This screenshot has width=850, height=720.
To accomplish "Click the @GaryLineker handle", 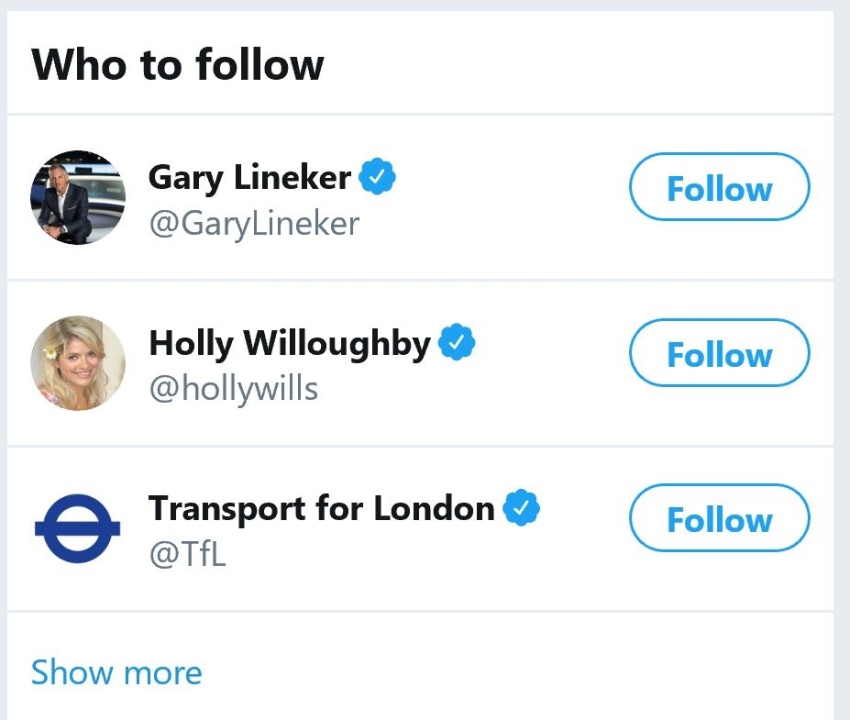I will (253, 222).
